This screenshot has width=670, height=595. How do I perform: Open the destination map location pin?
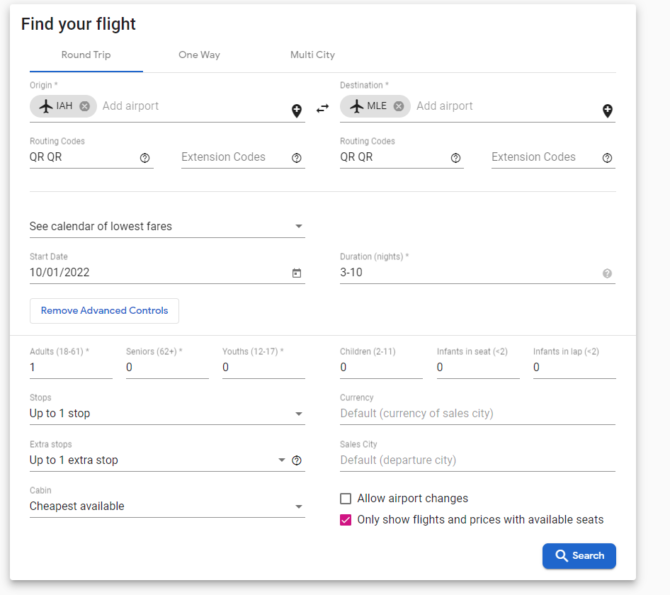click(x=607, y=111)
